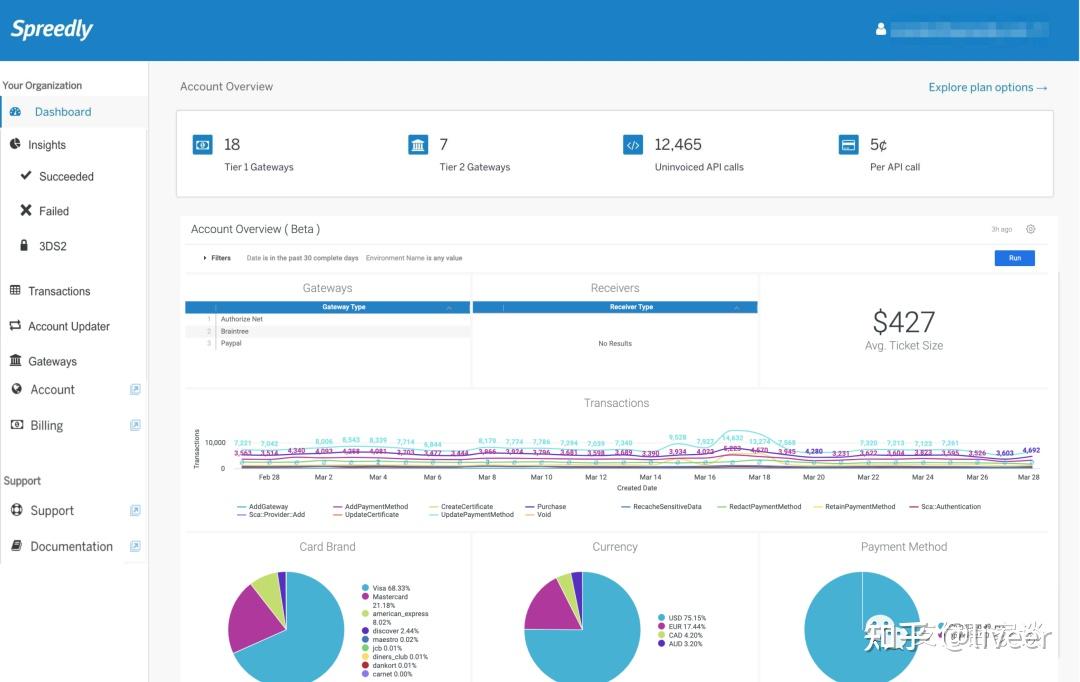
Task: Click the Per API call card icon
Action: pyautogui.click(x=849, y=145)
